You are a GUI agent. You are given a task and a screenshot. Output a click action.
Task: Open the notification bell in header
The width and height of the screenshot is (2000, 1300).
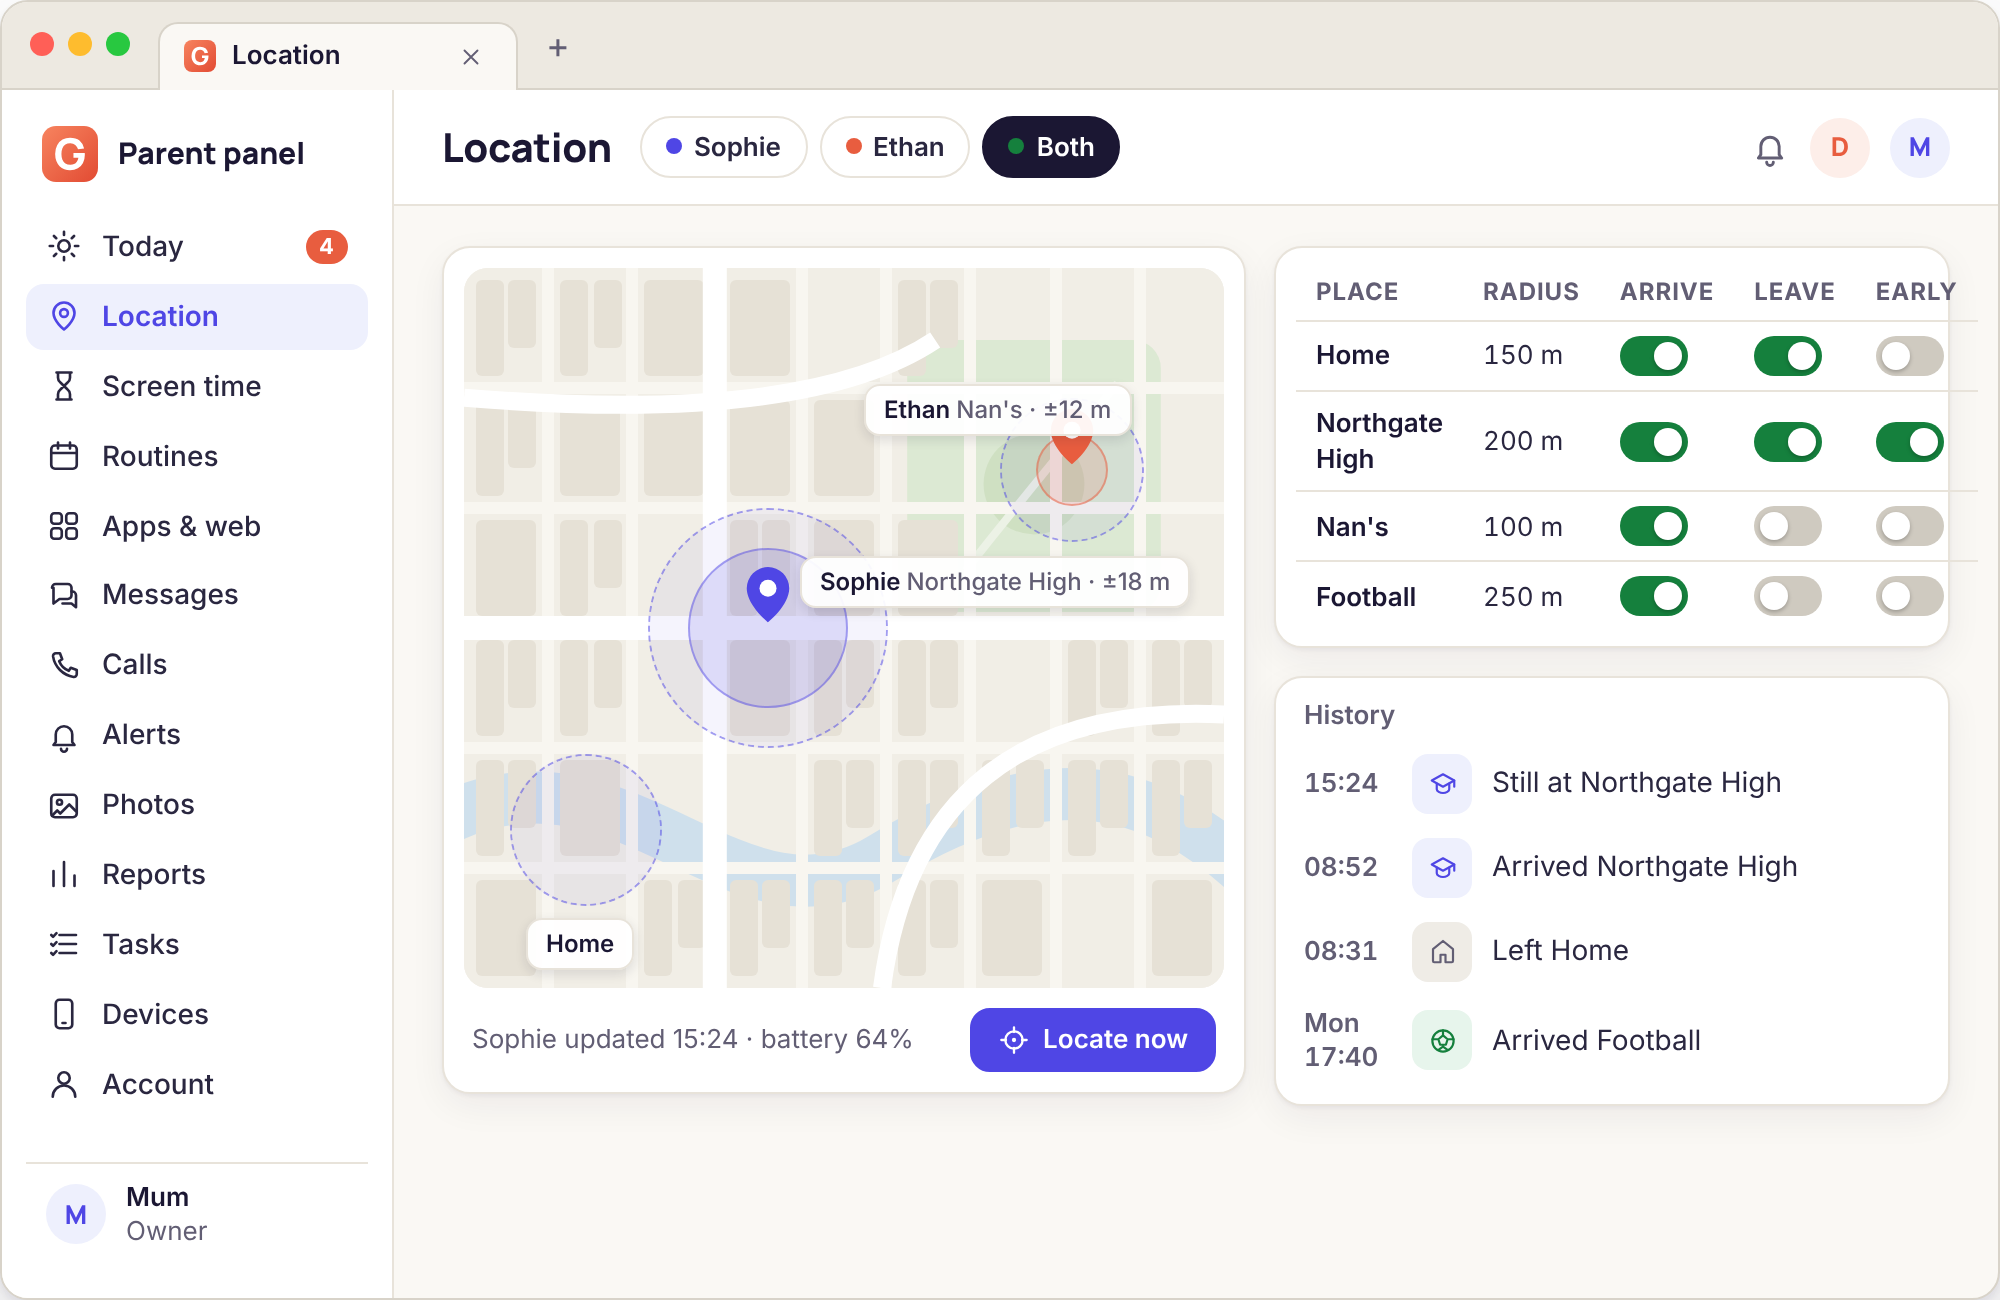(x=1770, y=150)
